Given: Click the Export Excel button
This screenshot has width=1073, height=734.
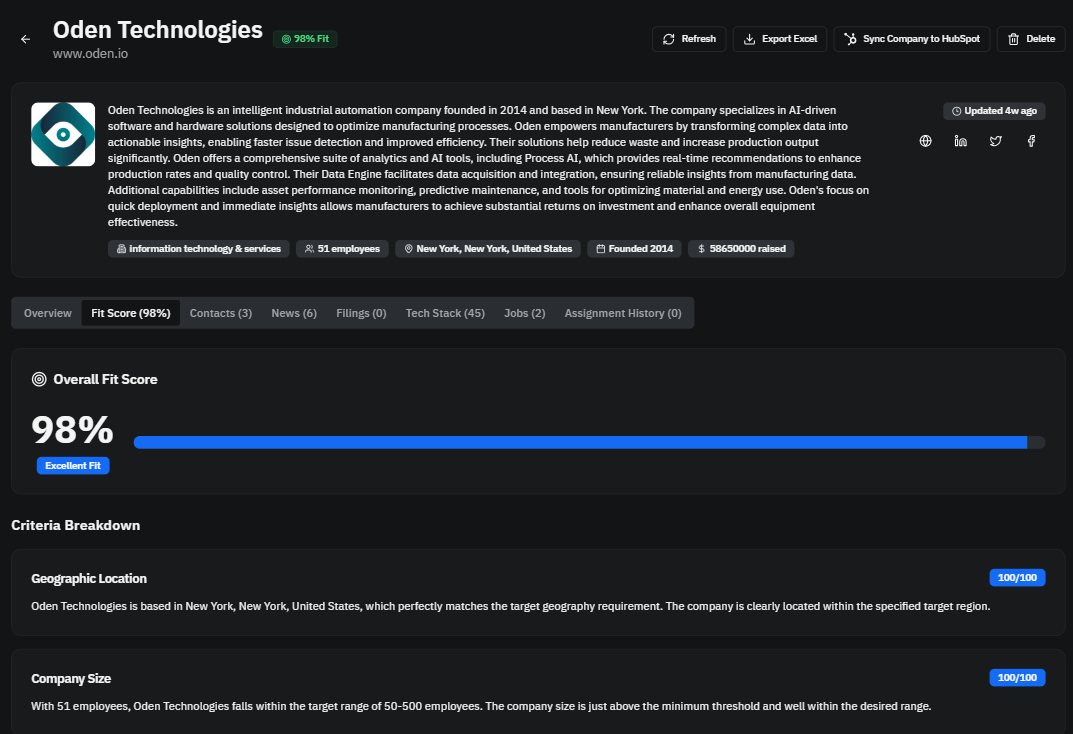Looking at the screenshot, I should tap(779, 39).
